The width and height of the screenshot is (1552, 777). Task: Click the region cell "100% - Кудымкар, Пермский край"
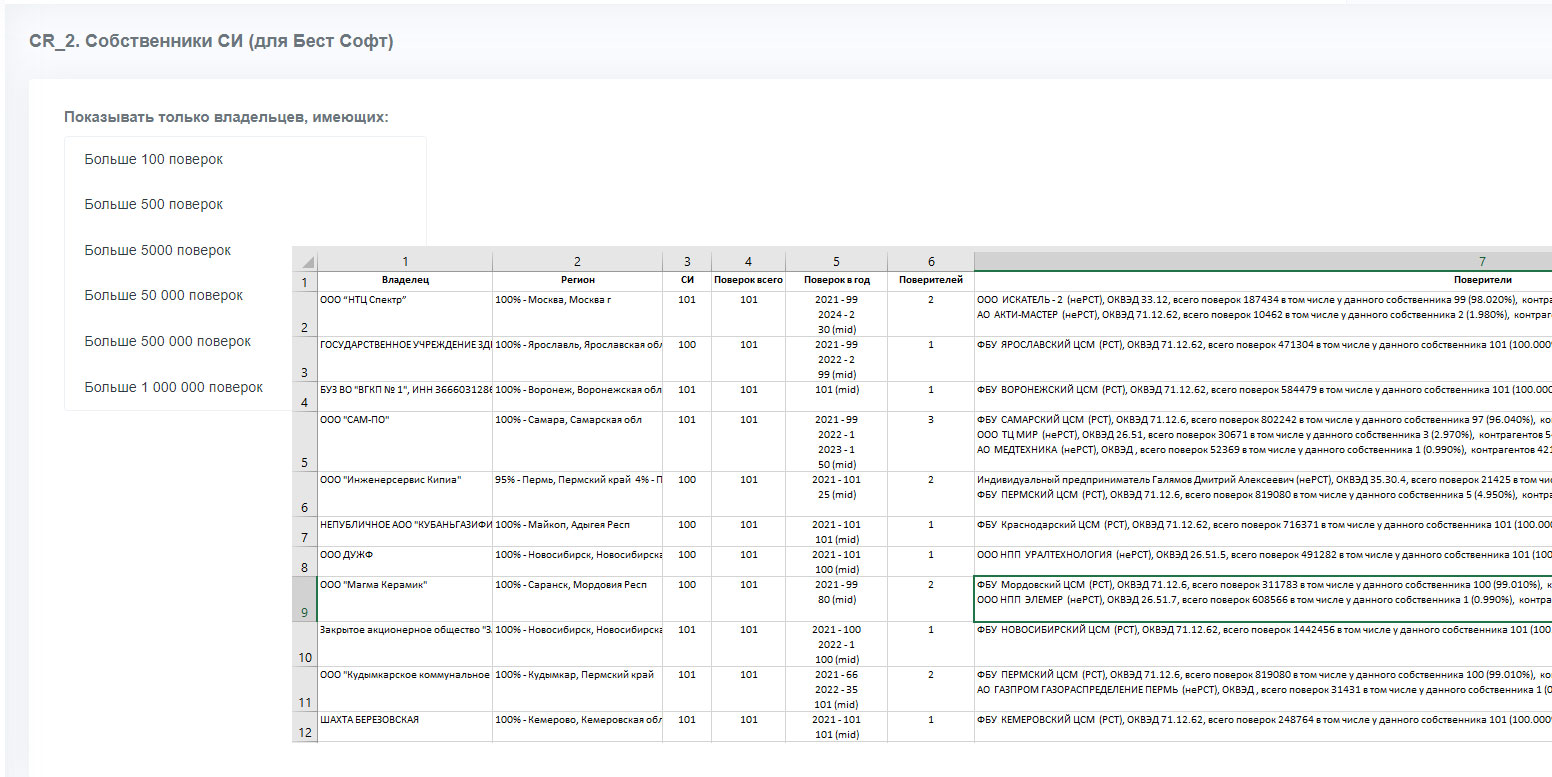pyautogui.click(x=577, y=689)
